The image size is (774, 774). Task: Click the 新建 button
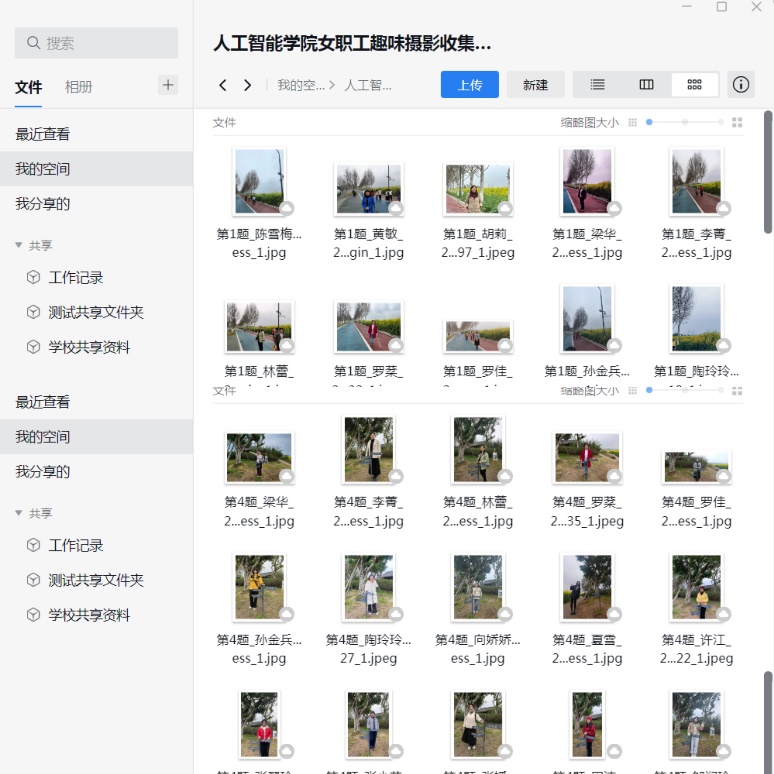535,85
